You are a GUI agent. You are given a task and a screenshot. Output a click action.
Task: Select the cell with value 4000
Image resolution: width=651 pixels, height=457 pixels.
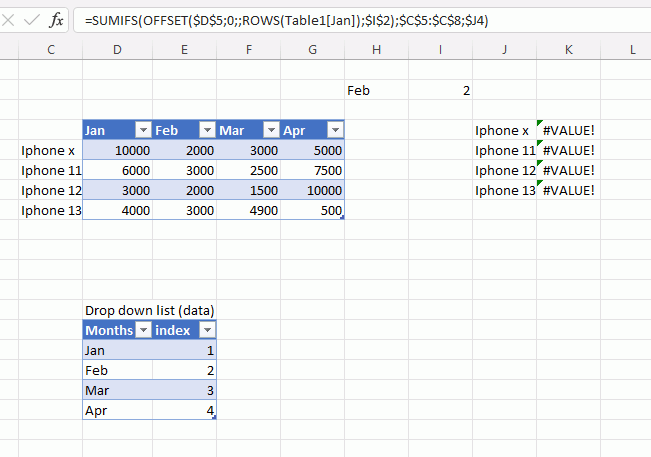[x=117, y=210]
